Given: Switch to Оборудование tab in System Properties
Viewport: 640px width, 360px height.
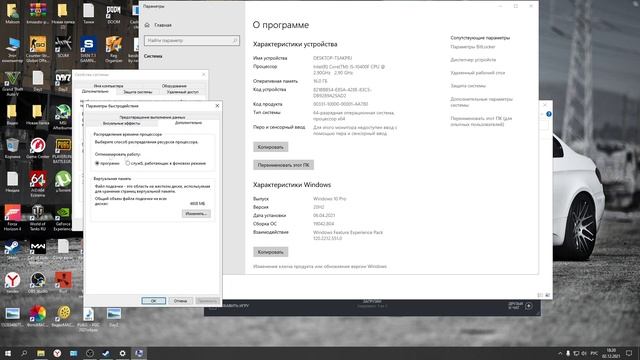Looking at the screenshot, I should (x=174, y=86).
